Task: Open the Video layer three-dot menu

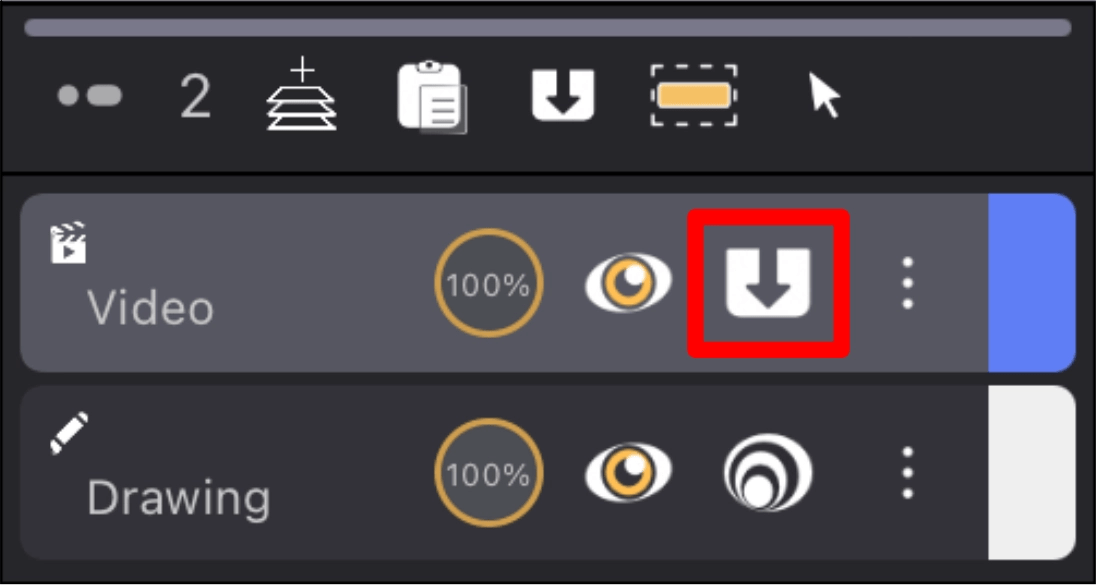Action: [907, 283]
